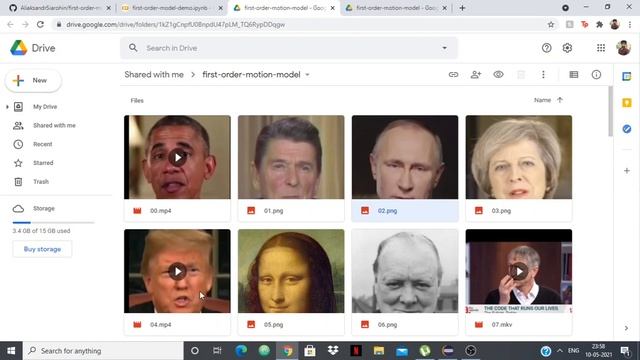Open Google Keep side panel icon
The height and width of the screenshot is (360, 640).
click(627, 102)
